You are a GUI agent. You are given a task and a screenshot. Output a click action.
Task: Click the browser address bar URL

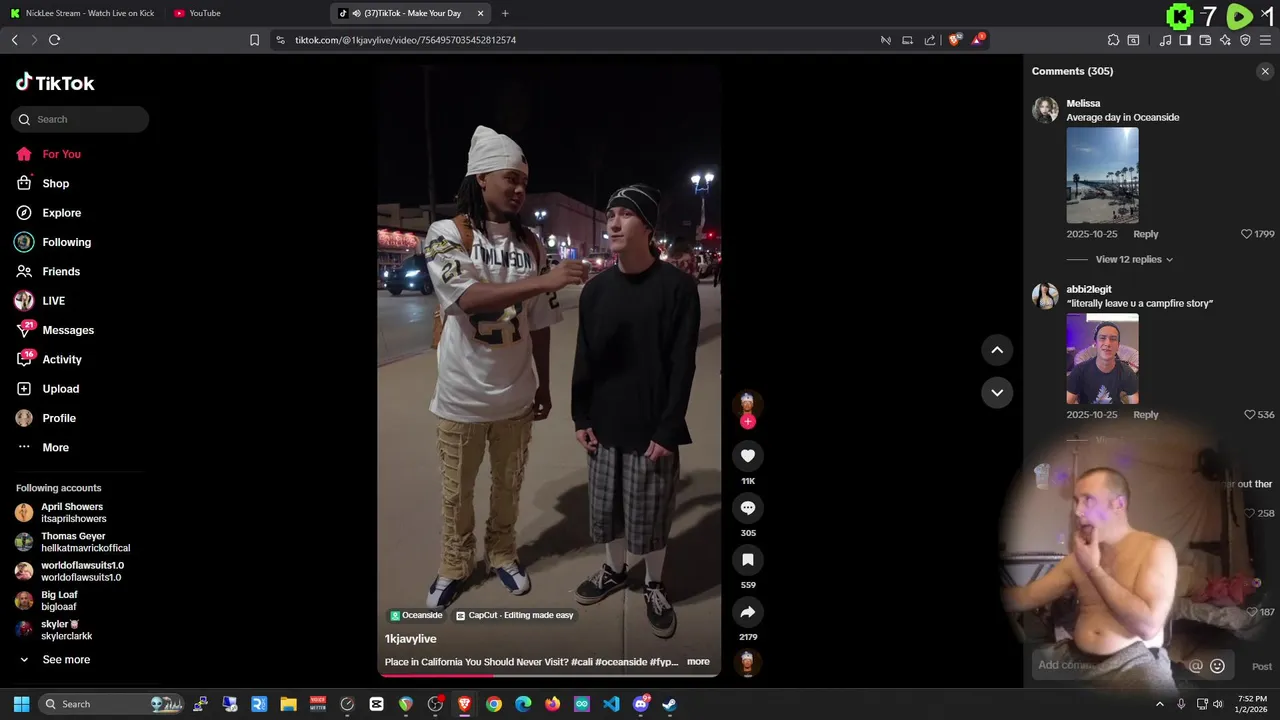tap(405, 40)
